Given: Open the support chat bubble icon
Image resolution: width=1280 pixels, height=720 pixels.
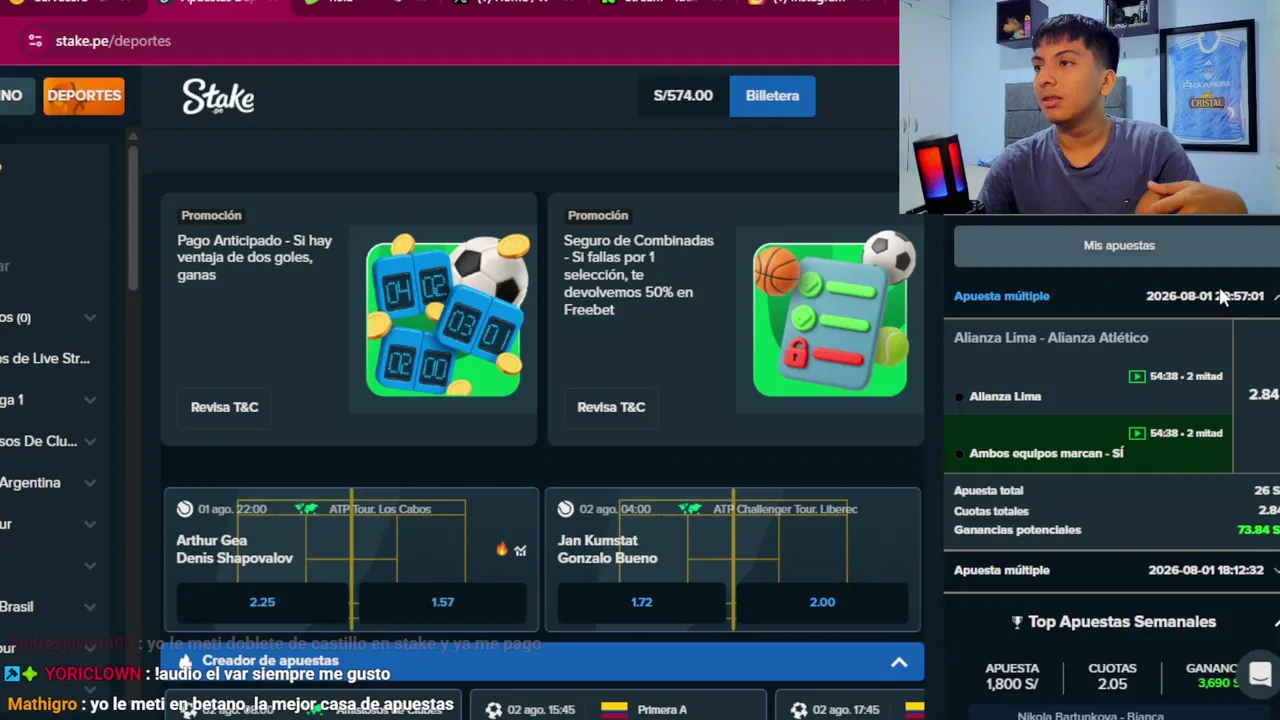Looking at the screenshot, I should (x=1260, y=673).
